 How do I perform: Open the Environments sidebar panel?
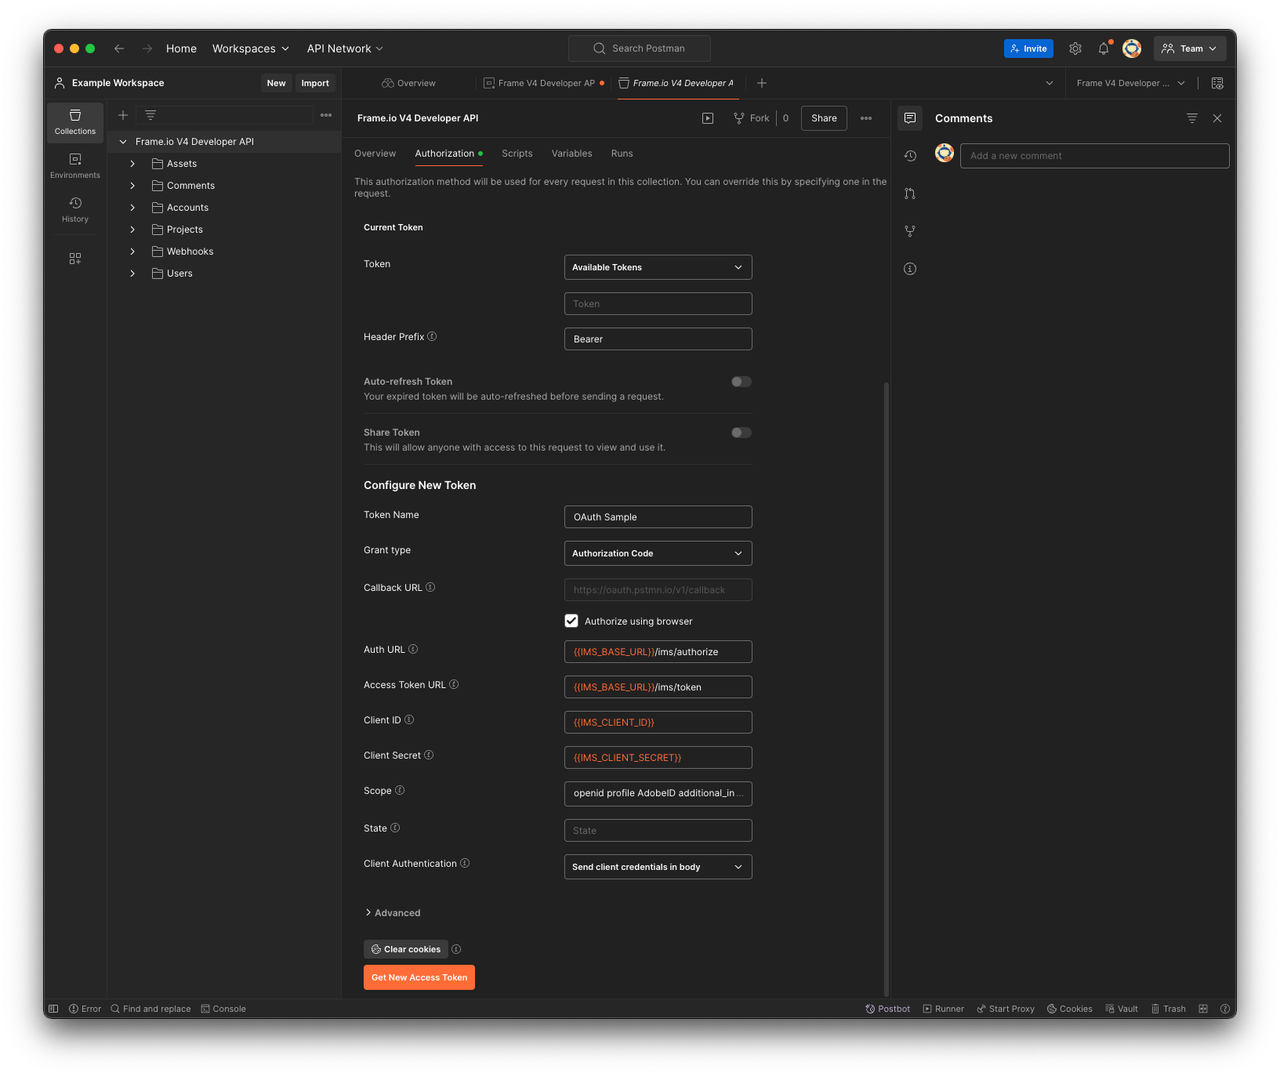pyautogui.click(x=75, y=166)
